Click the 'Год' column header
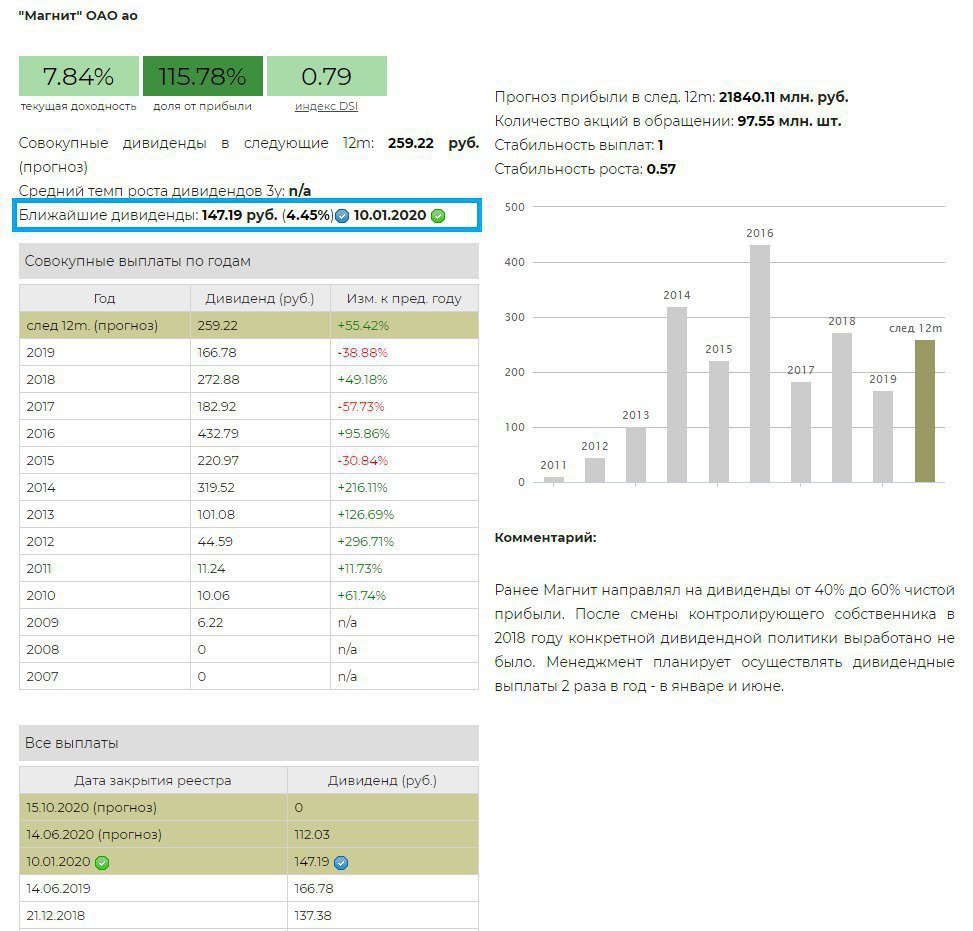 pos(105,299)
